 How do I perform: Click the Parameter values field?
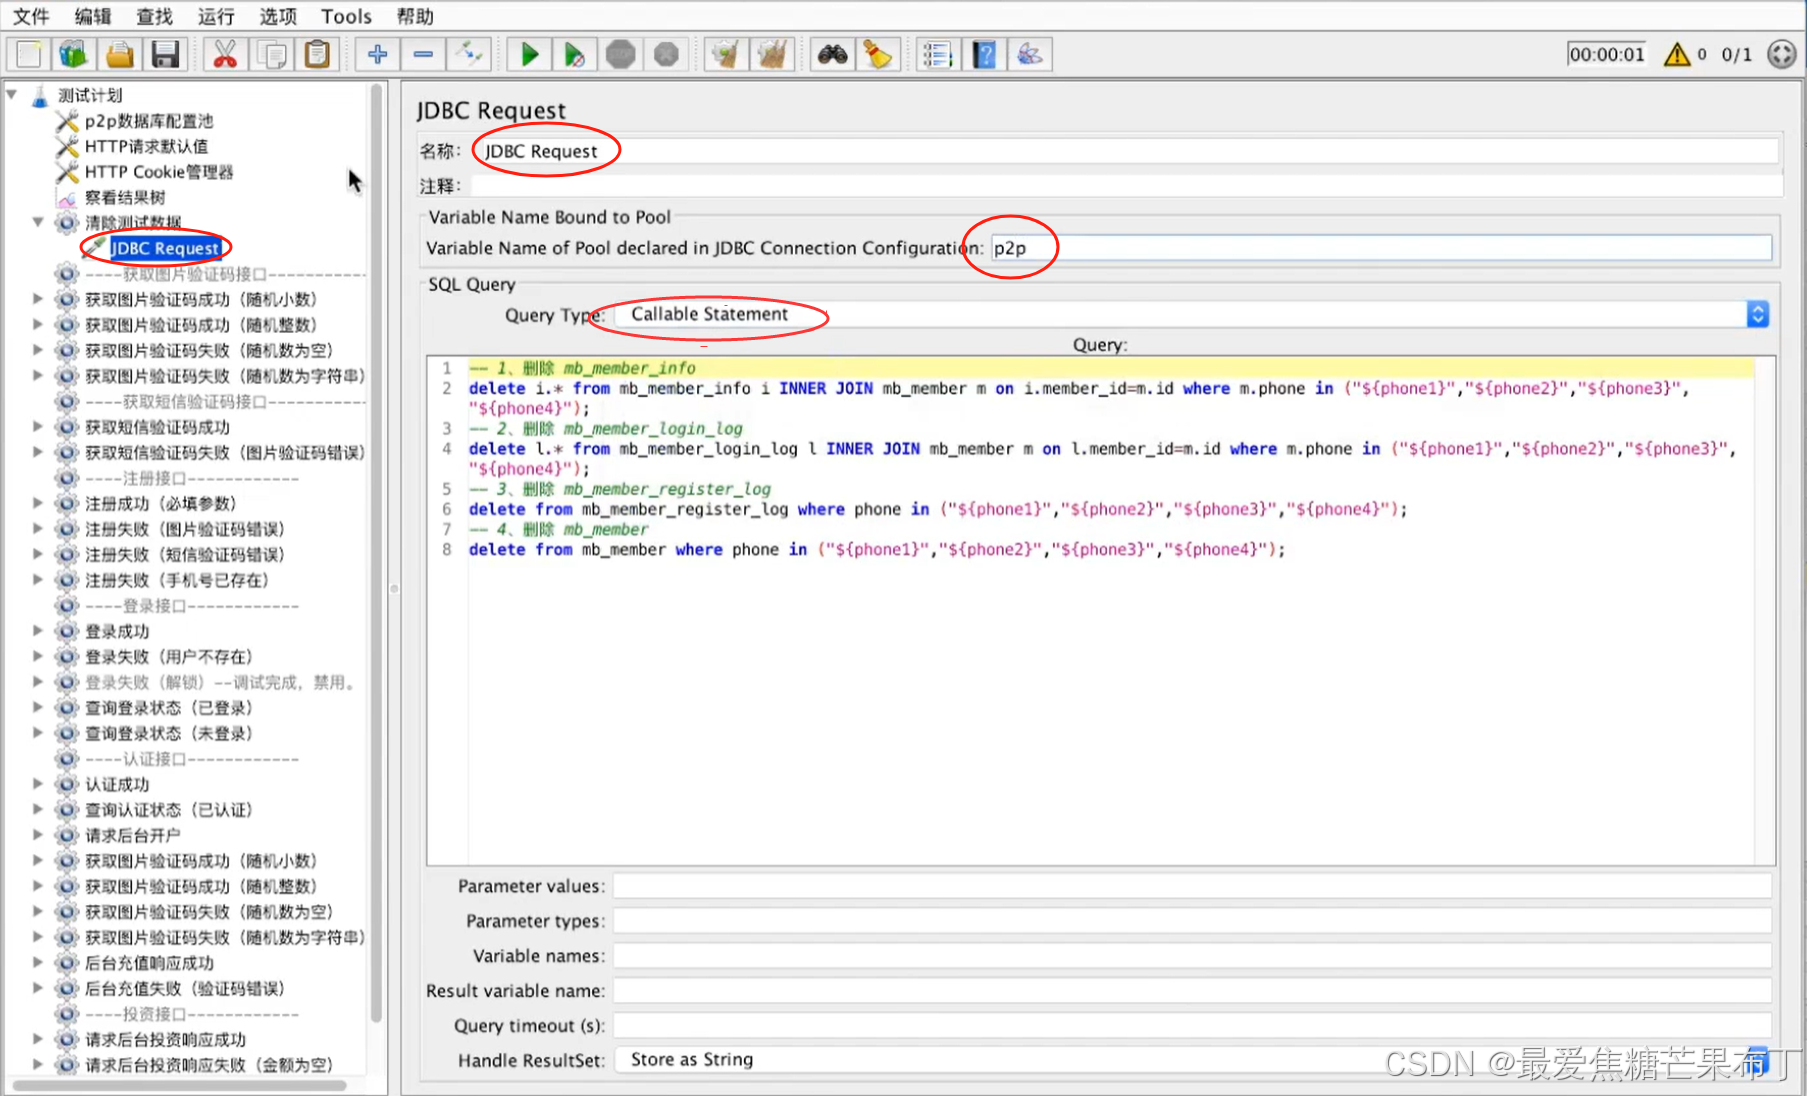click(1192, 886)
